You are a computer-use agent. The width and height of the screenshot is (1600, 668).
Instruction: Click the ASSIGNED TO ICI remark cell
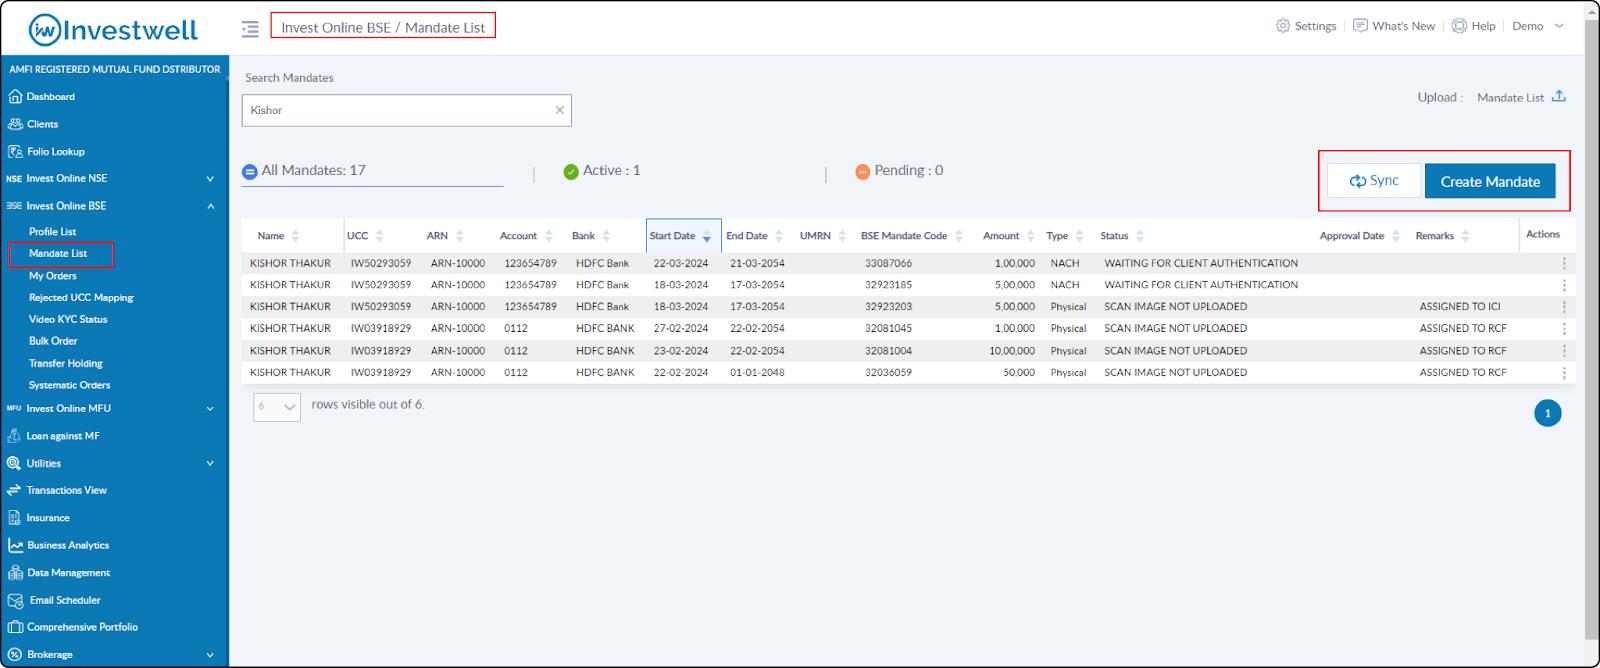click(x=1460, y=307)
